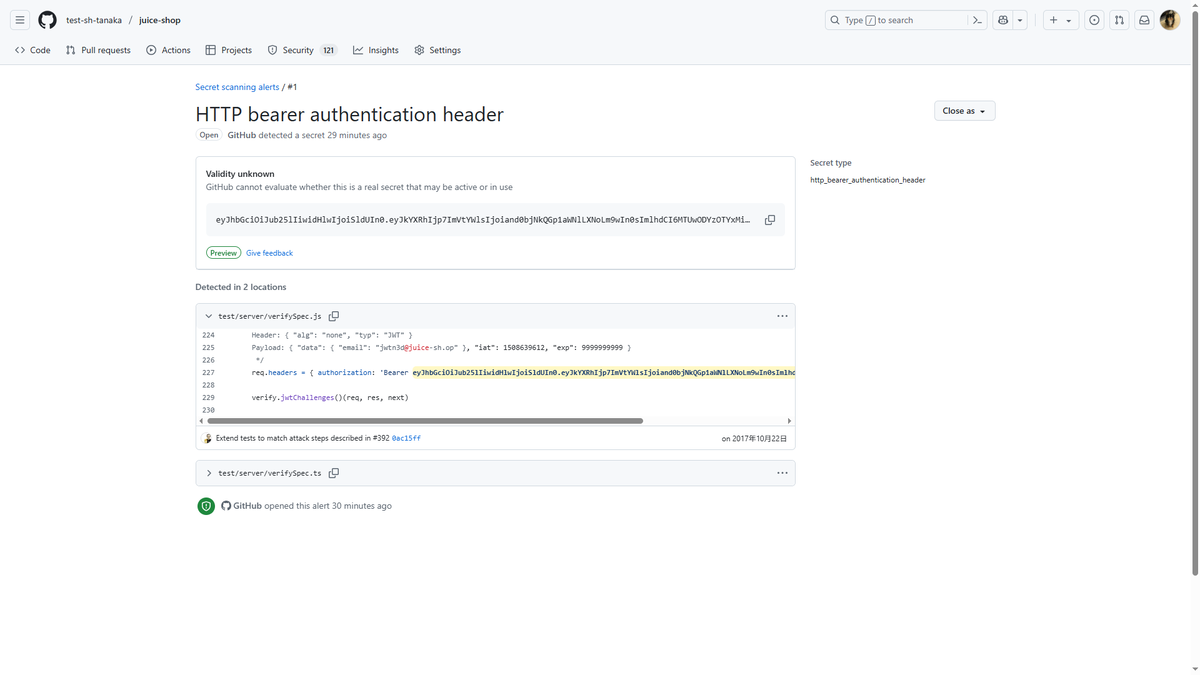
Task: Open the issues icon in header
Action: pyautogui.click(x=1094, y=20)
